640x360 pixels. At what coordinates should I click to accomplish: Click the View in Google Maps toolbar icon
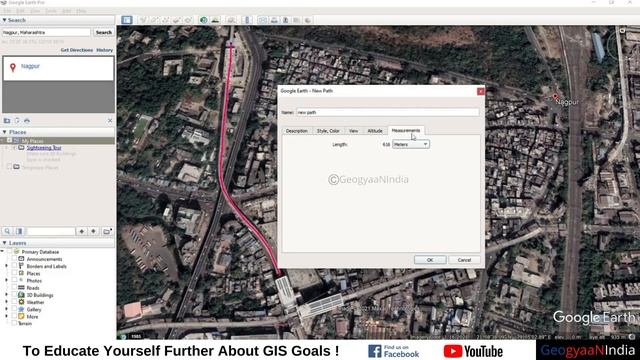297,20
